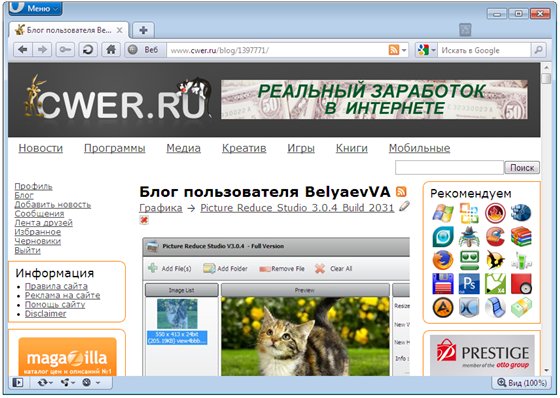Open the password wand key icon
This screenshot has width=560, height=398.
pyautogui.click(x=65, y=50)
